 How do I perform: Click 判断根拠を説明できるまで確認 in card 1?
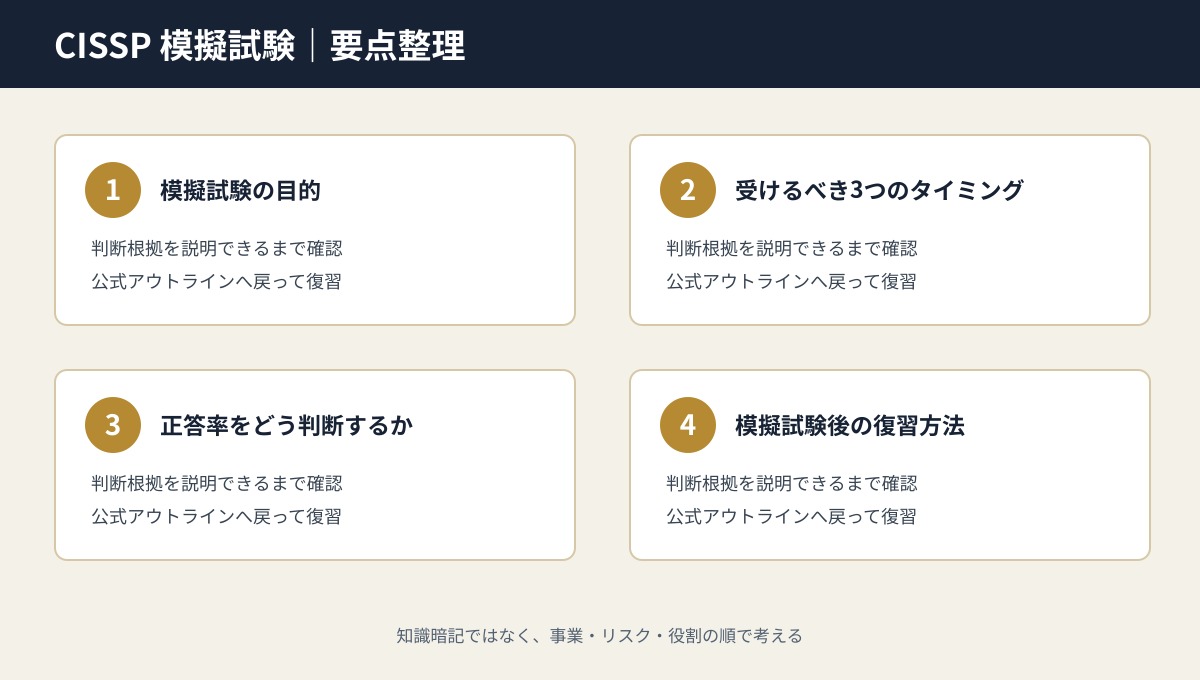(x=217, y=248)
